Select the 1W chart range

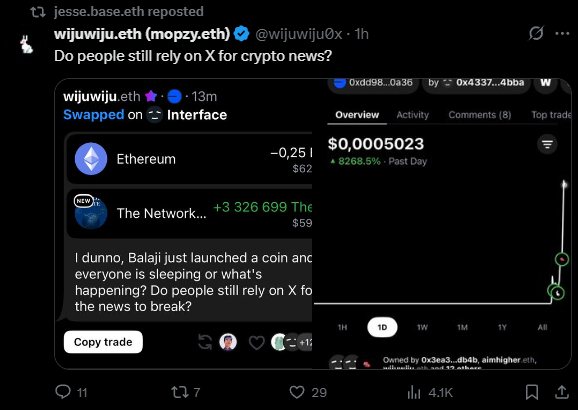tap(422, 327)
